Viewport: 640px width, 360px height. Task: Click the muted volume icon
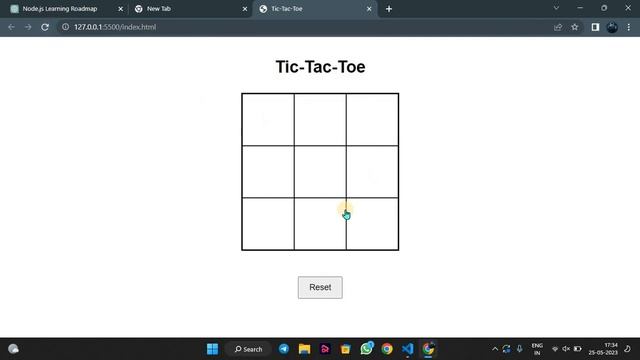point(566,349)
